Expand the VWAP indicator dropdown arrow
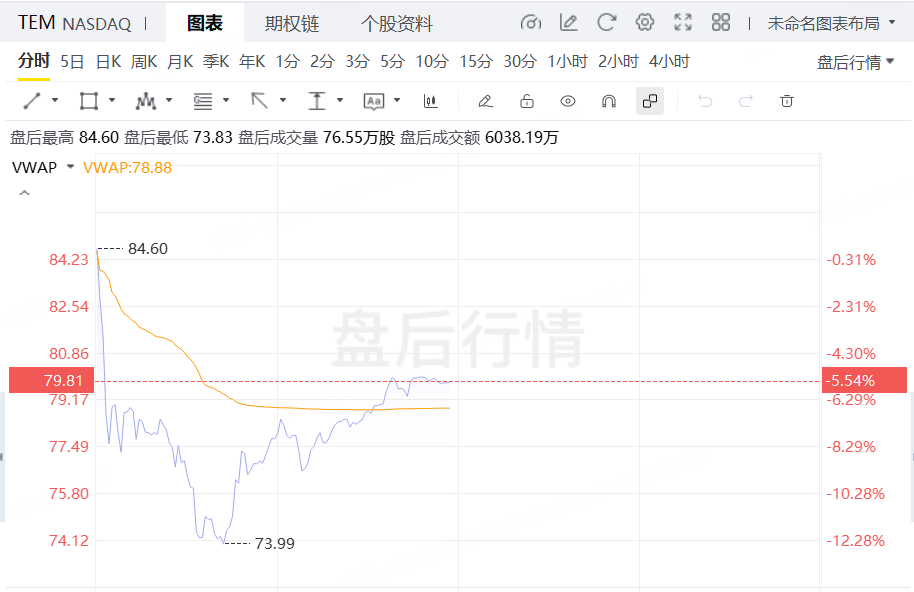Image resolution: width=914 pixels, height=592 pixels. click(x=70, y=167)
